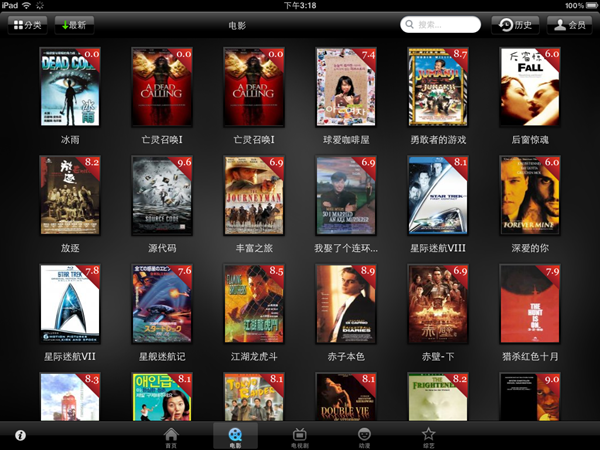Switch to the 电视剧 TV series tab
This screenshot has width=600, height=450.
point(300,437)
